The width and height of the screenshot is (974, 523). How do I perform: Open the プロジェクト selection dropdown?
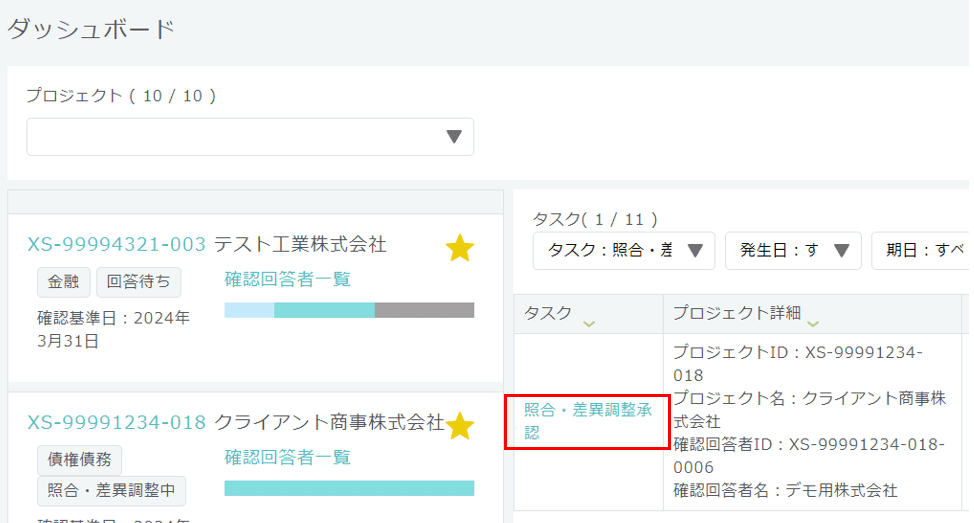coord(250,137)
